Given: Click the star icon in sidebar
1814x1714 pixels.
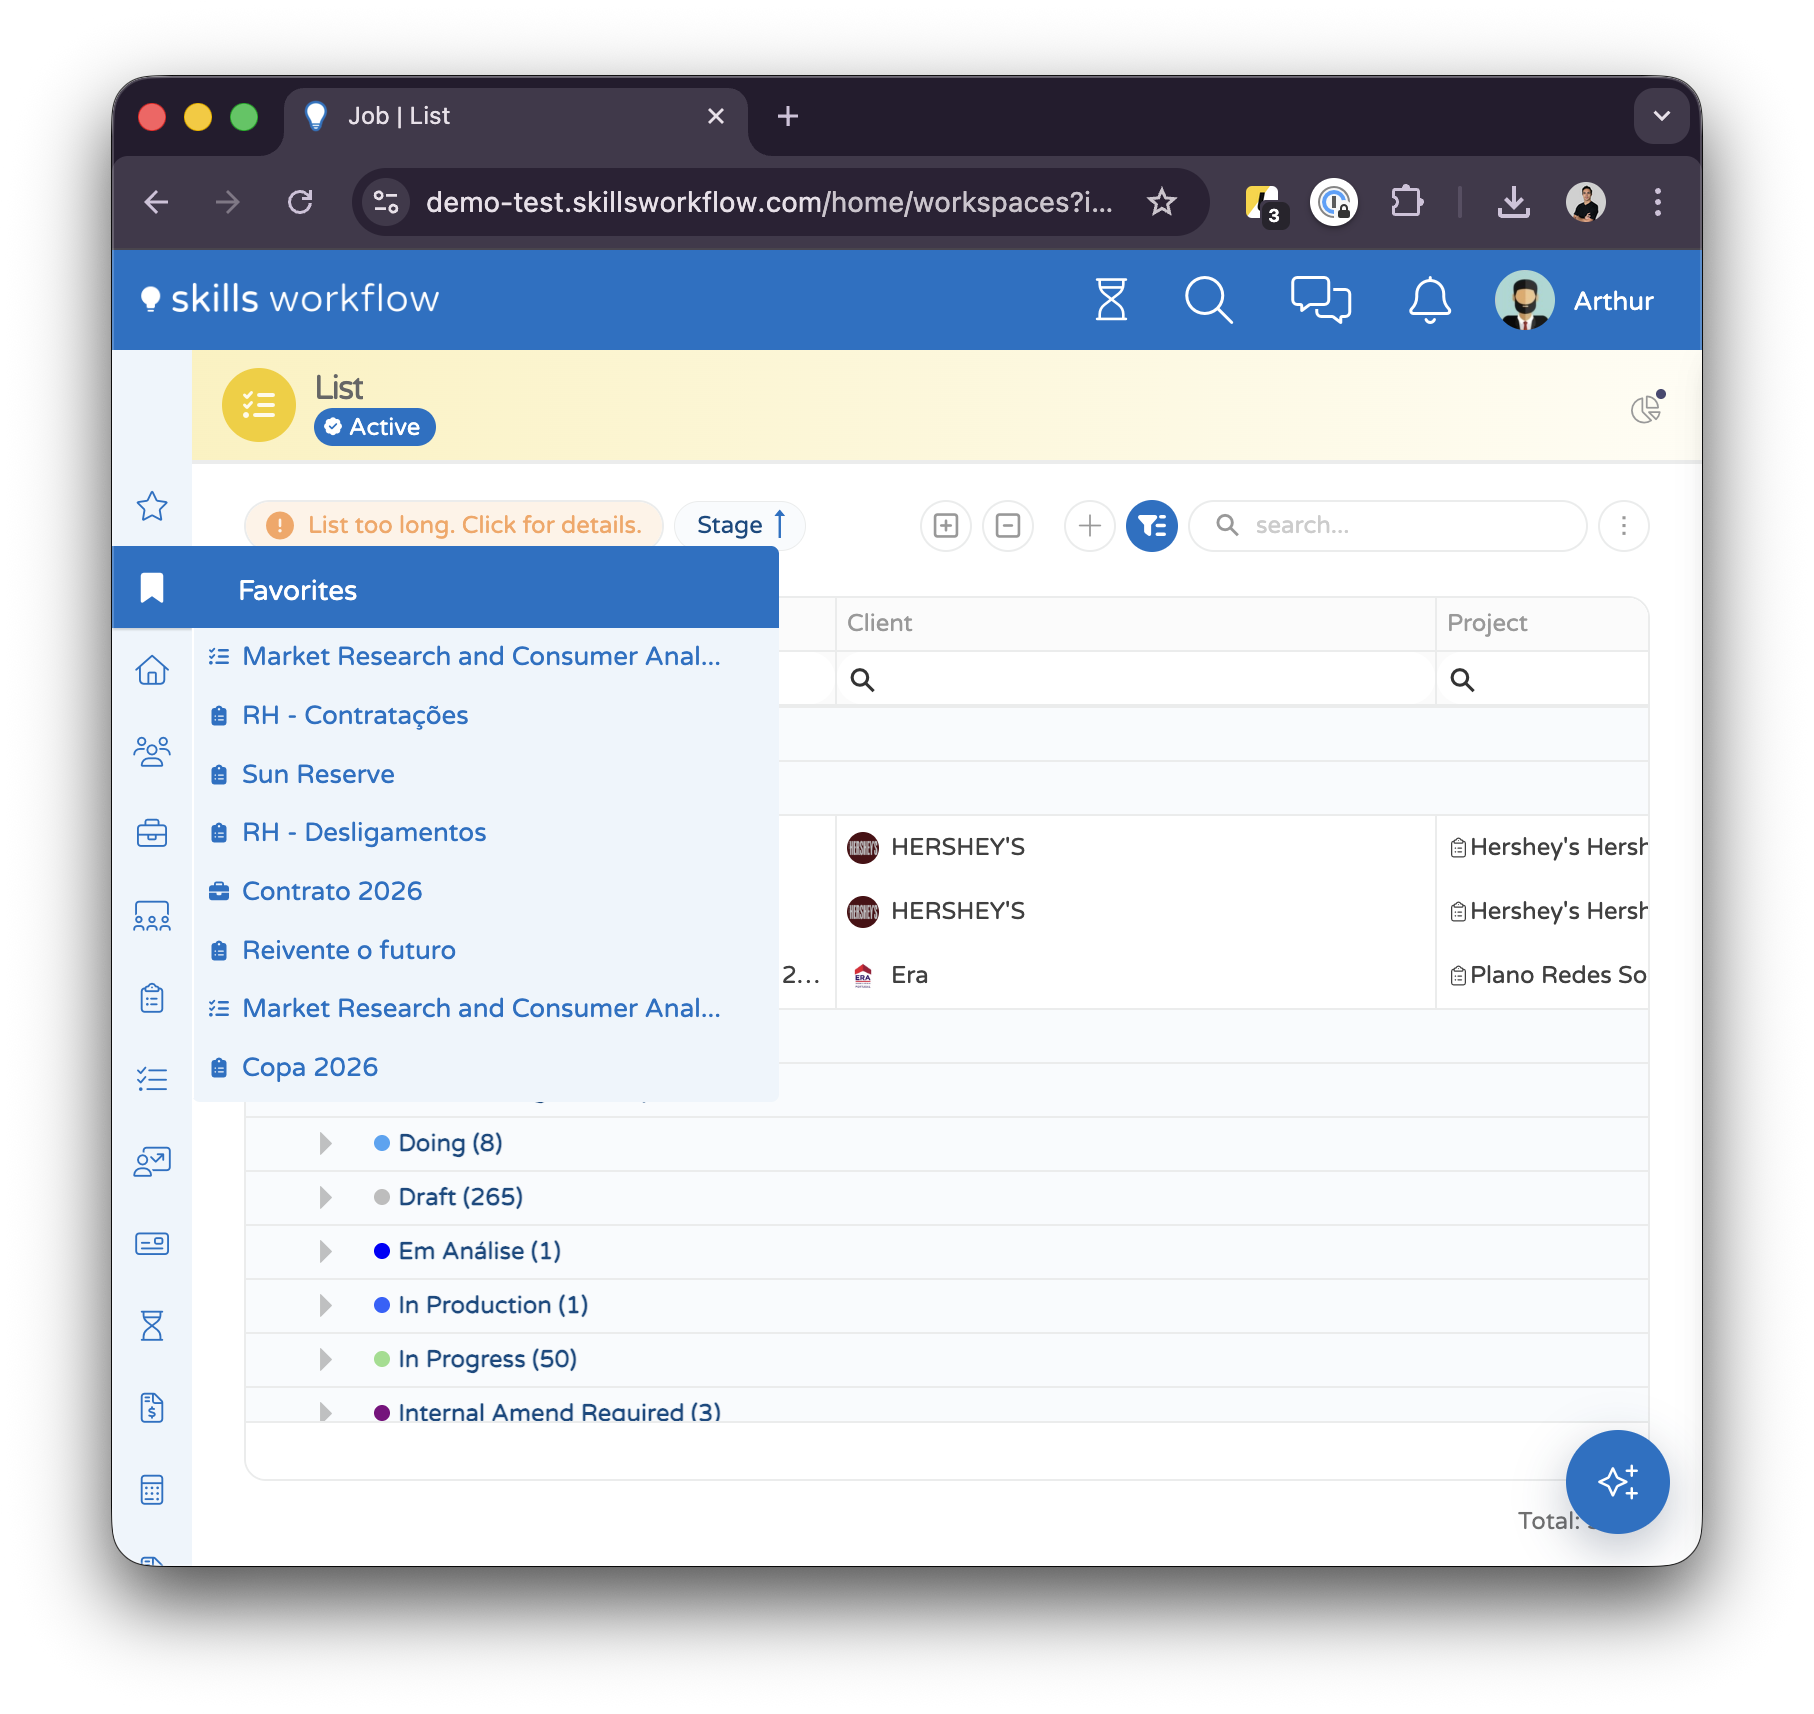Looking at the screenshot, I should pos(152,506).
